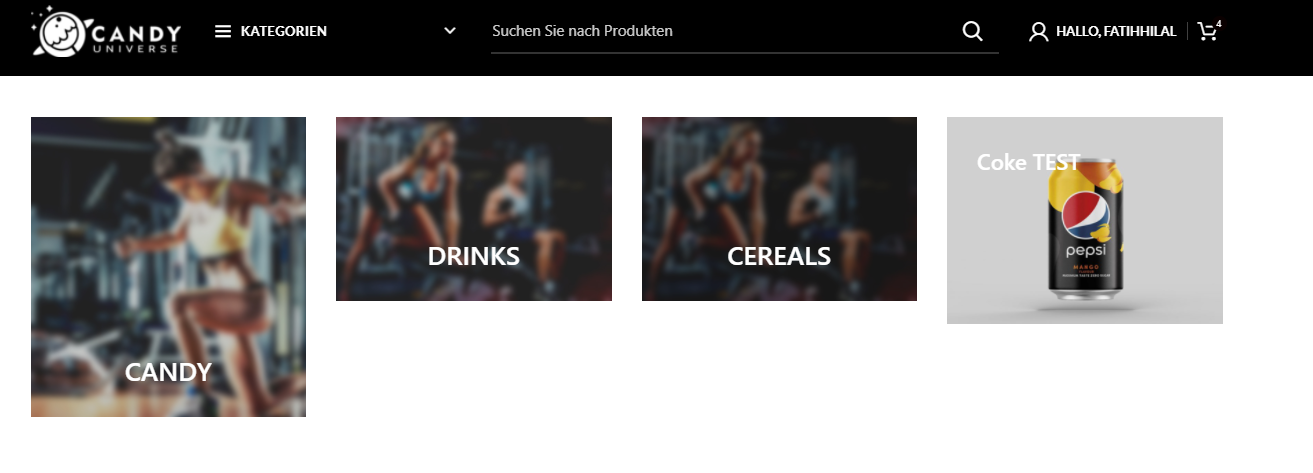Open the CEREALS category tile image
This screenshot has height=473, width=1313.
[779, 209]
